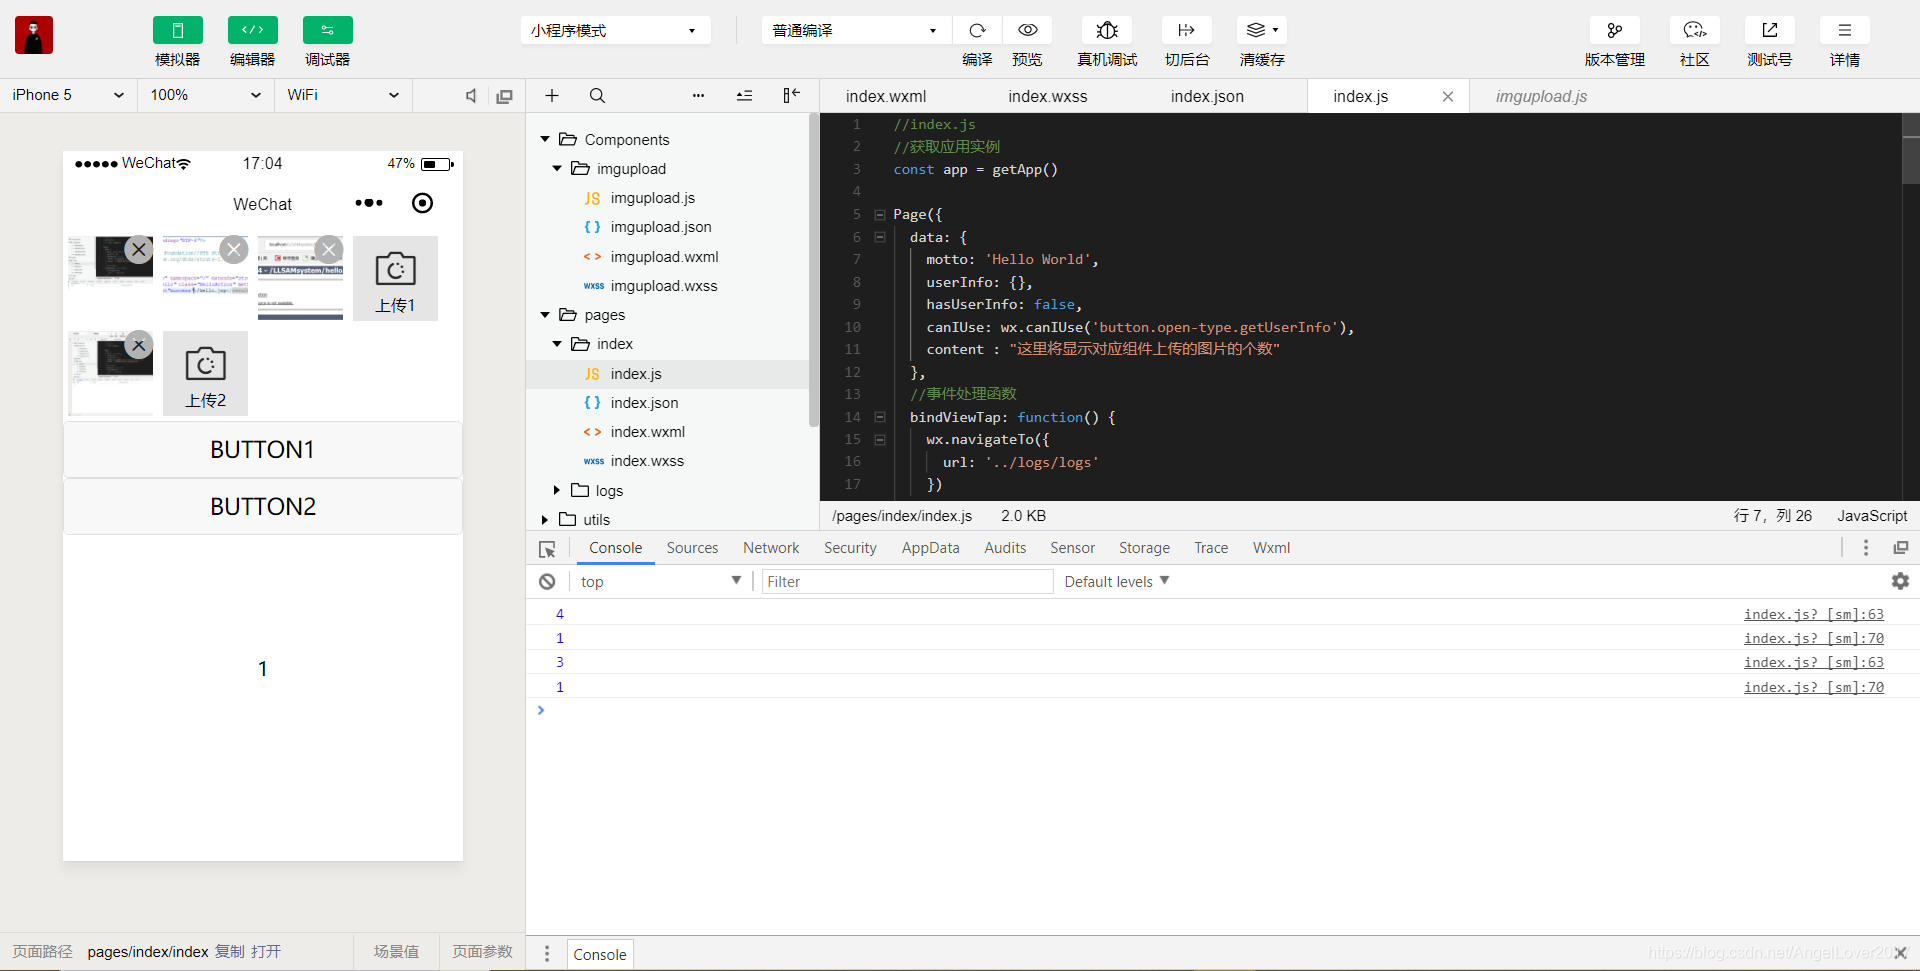Undock the debugger panel
Image resolution: width=1920 pixels, height=971 pixels.
point(1900,547)
